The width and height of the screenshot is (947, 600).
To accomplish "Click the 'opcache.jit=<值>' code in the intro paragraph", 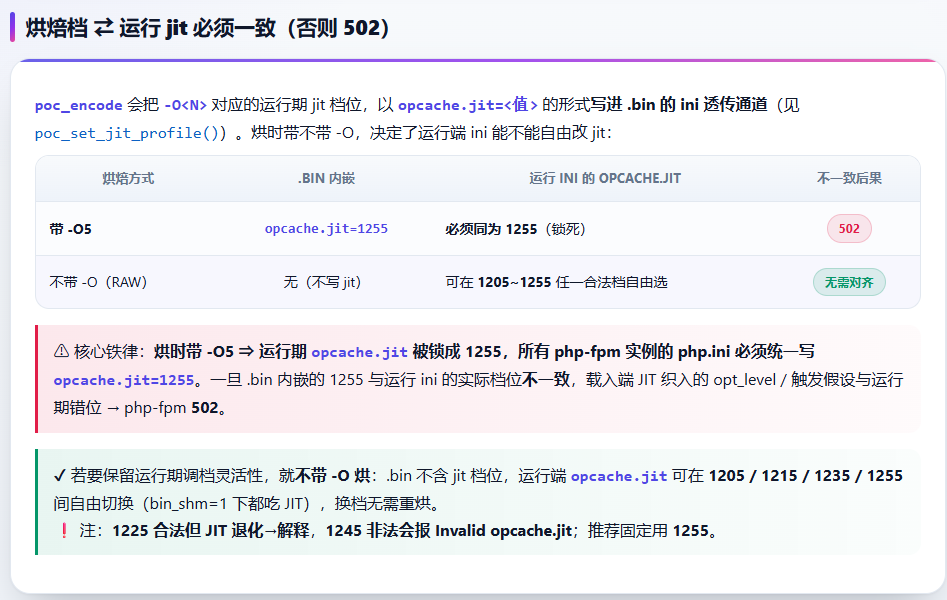I will [x=467, y=105].
